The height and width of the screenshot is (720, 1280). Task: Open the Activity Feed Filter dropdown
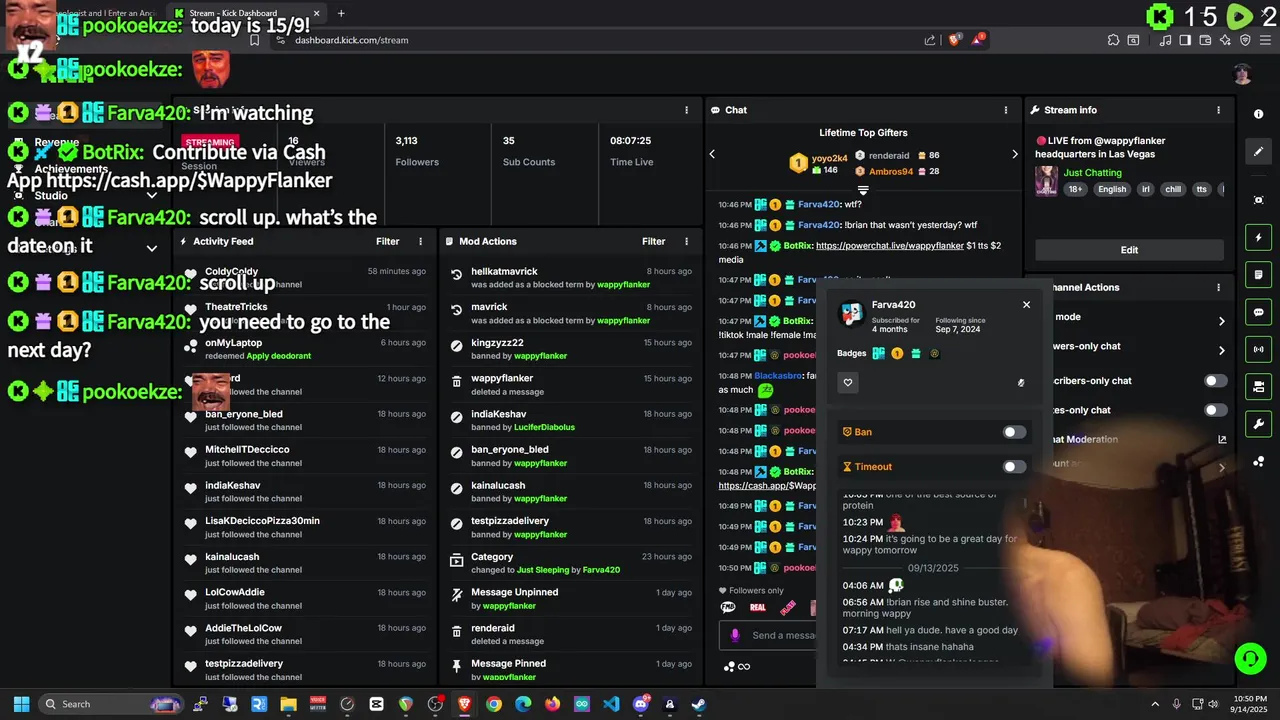pyautogui.click(x=387, y=241)
